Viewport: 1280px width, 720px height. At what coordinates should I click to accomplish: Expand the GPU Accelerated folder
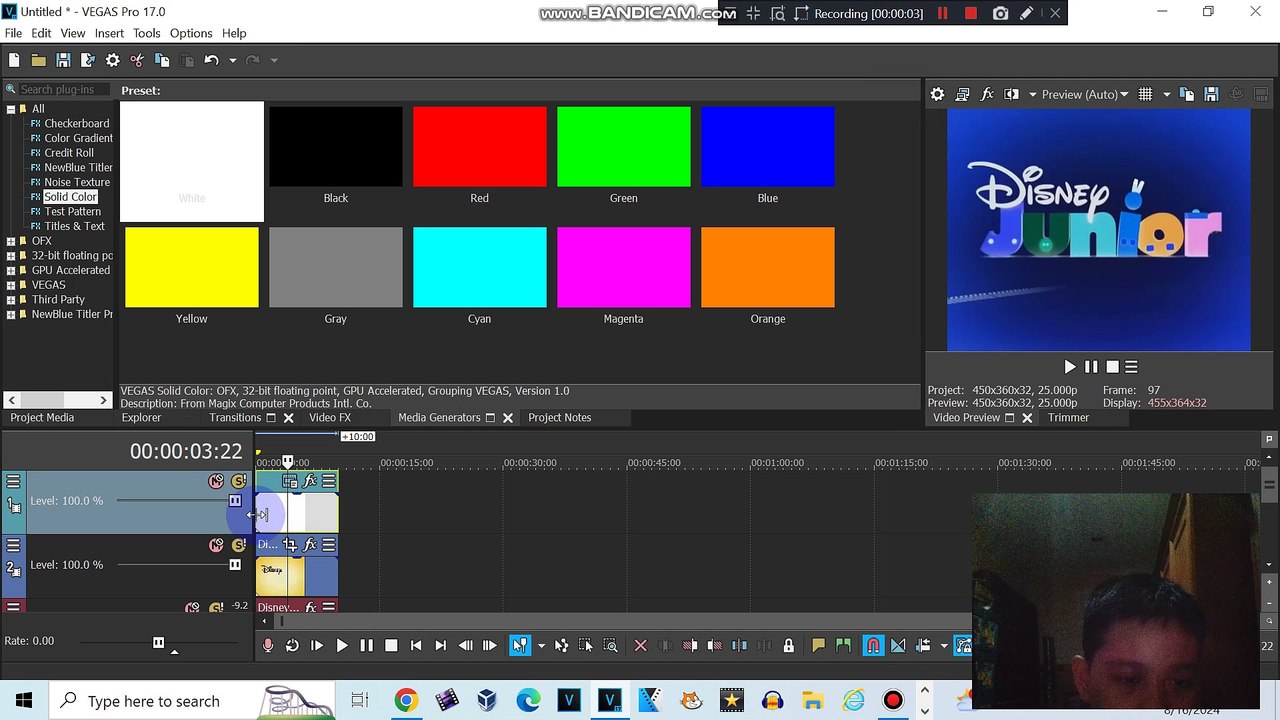[x=11, y=270]
